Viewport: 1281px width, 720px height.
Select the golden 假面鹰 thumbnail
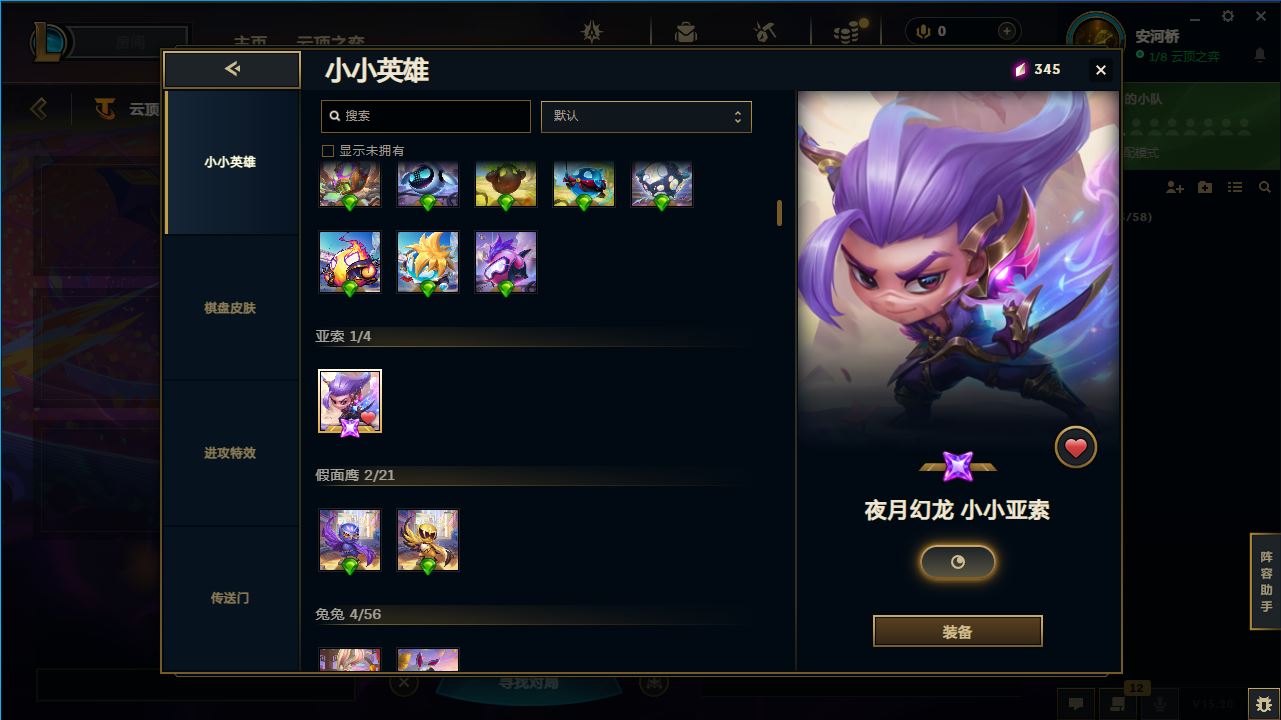[428, 540]
